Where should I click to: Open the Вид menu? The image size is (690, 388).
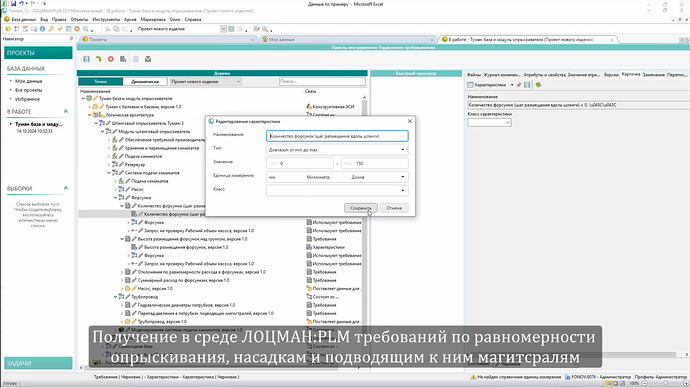(x=44, y=19)
